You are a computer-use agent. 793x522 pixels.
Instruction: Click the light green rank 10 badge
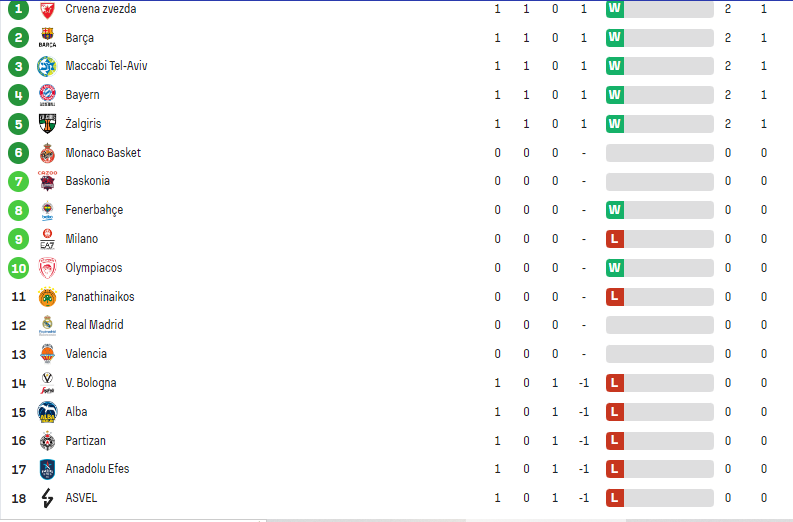pyautogui.click(x=19, y=268)
